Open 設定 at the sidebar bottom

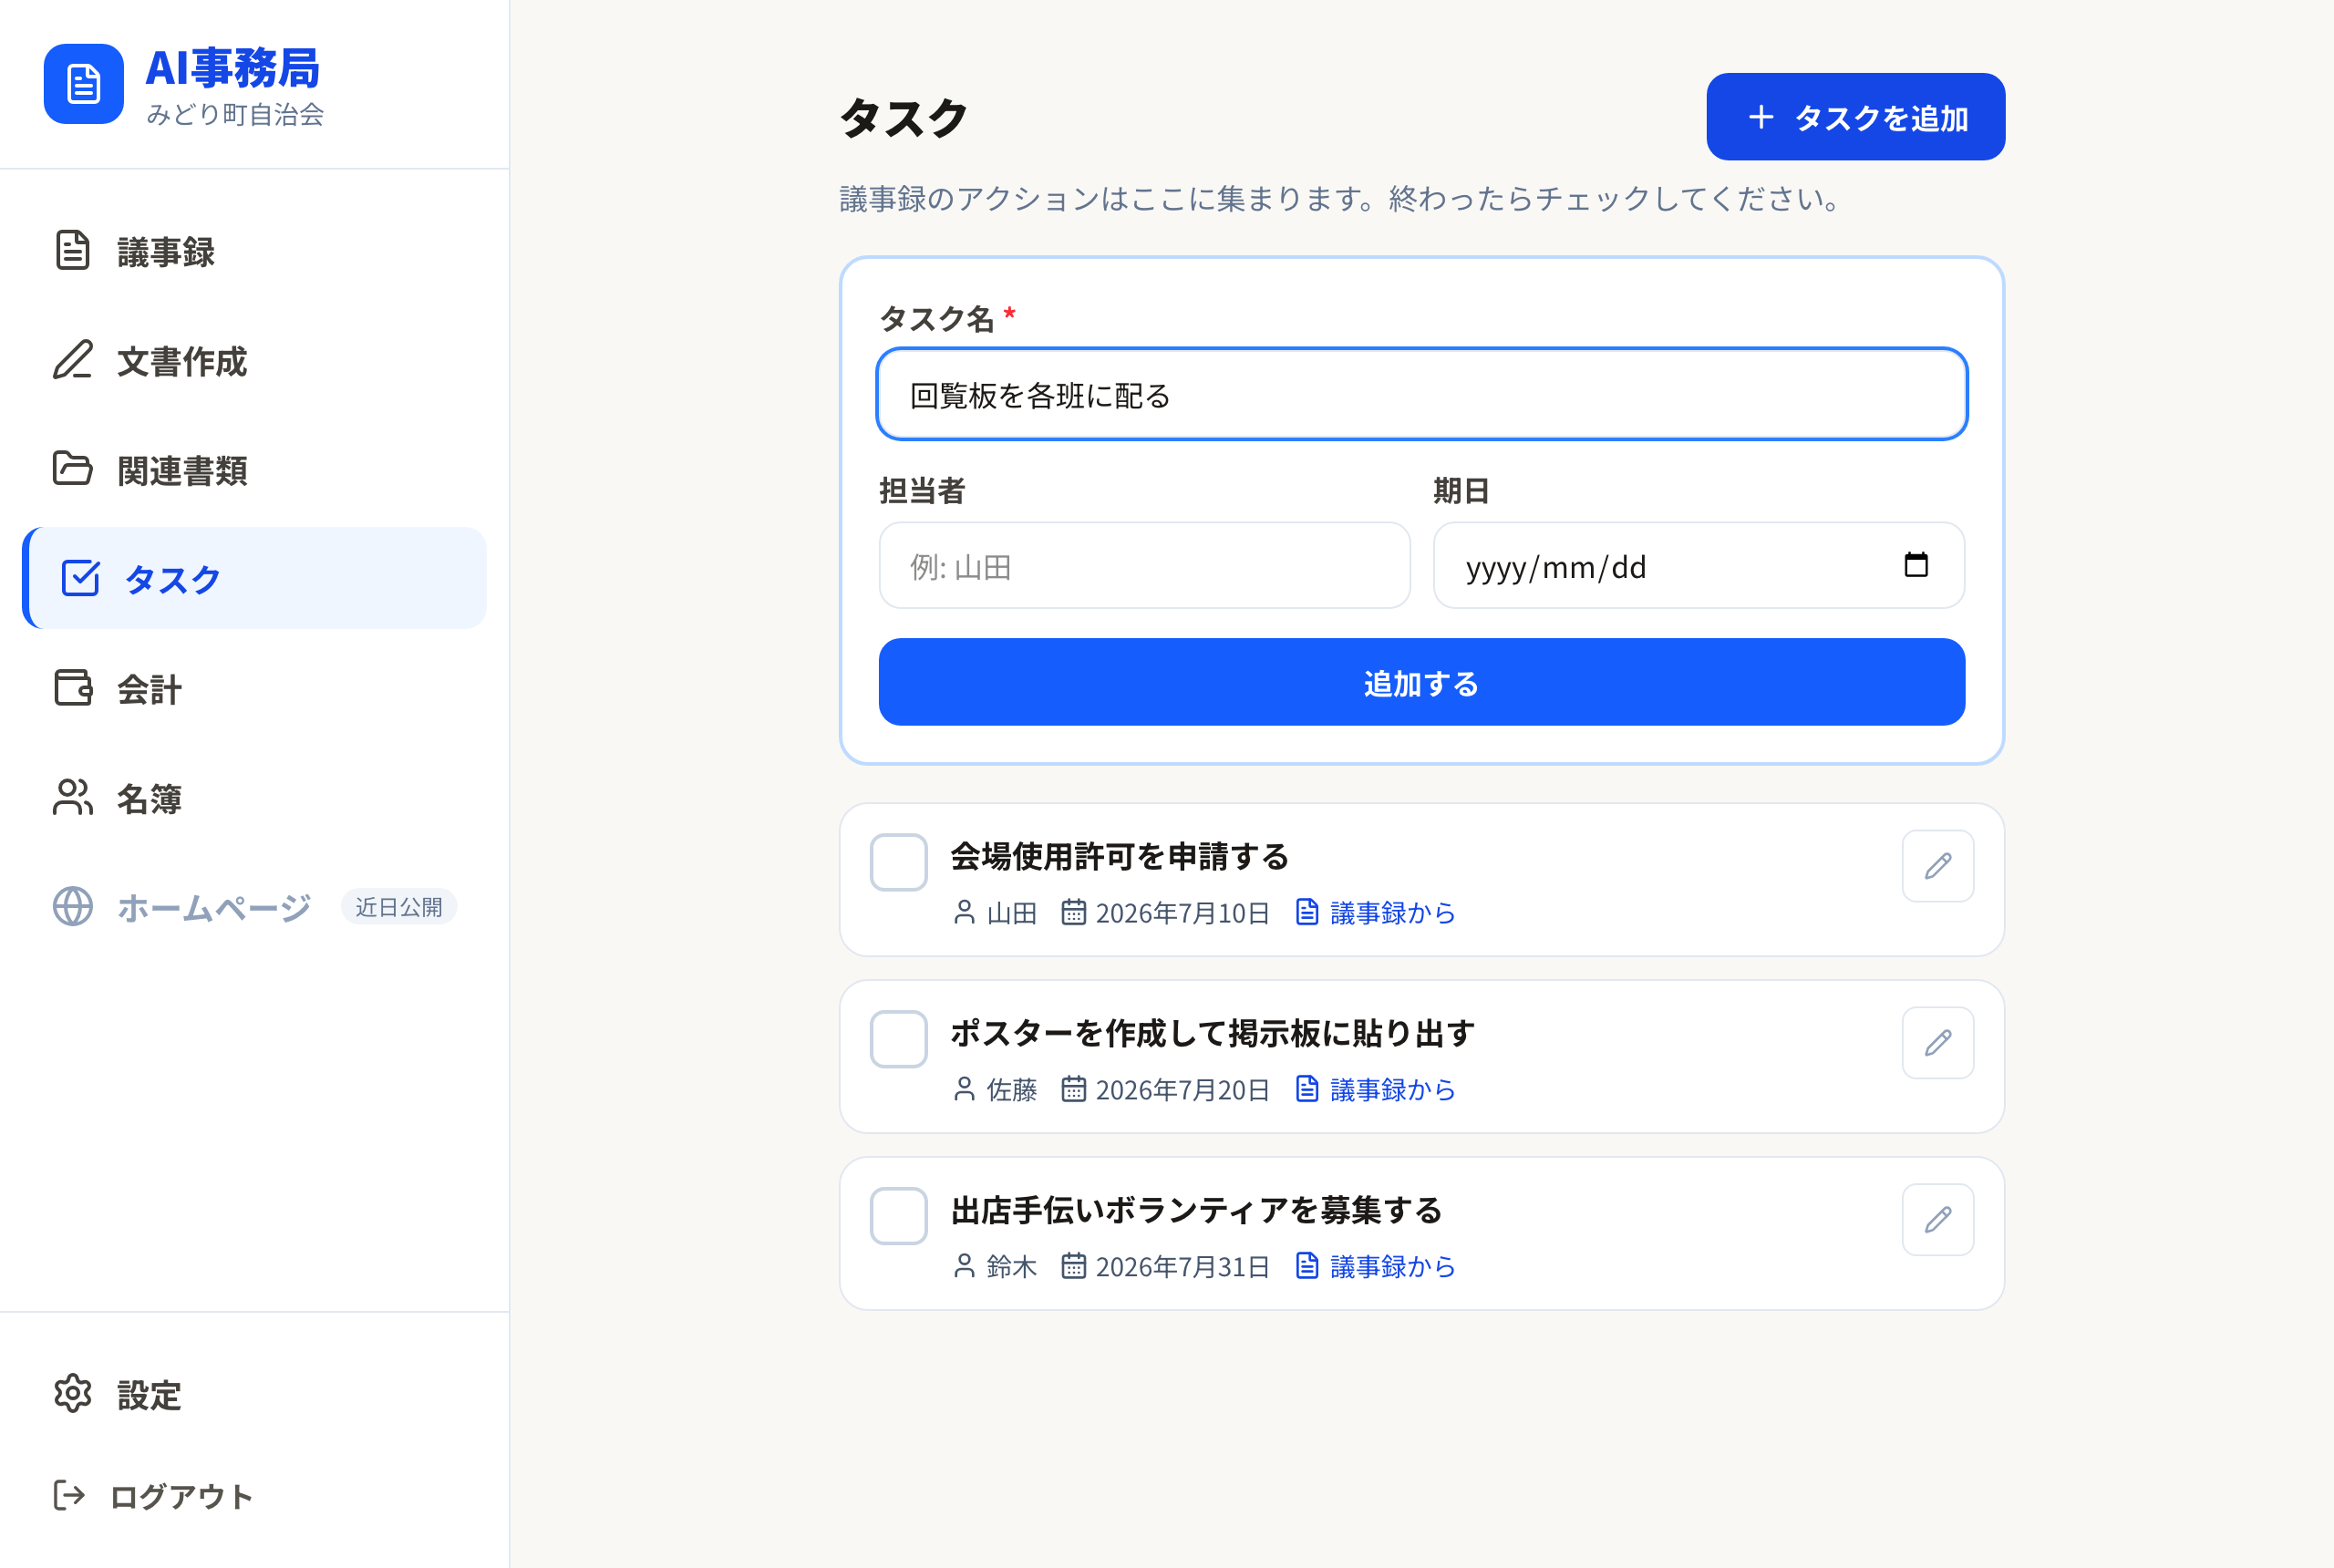click(254, 1394)
